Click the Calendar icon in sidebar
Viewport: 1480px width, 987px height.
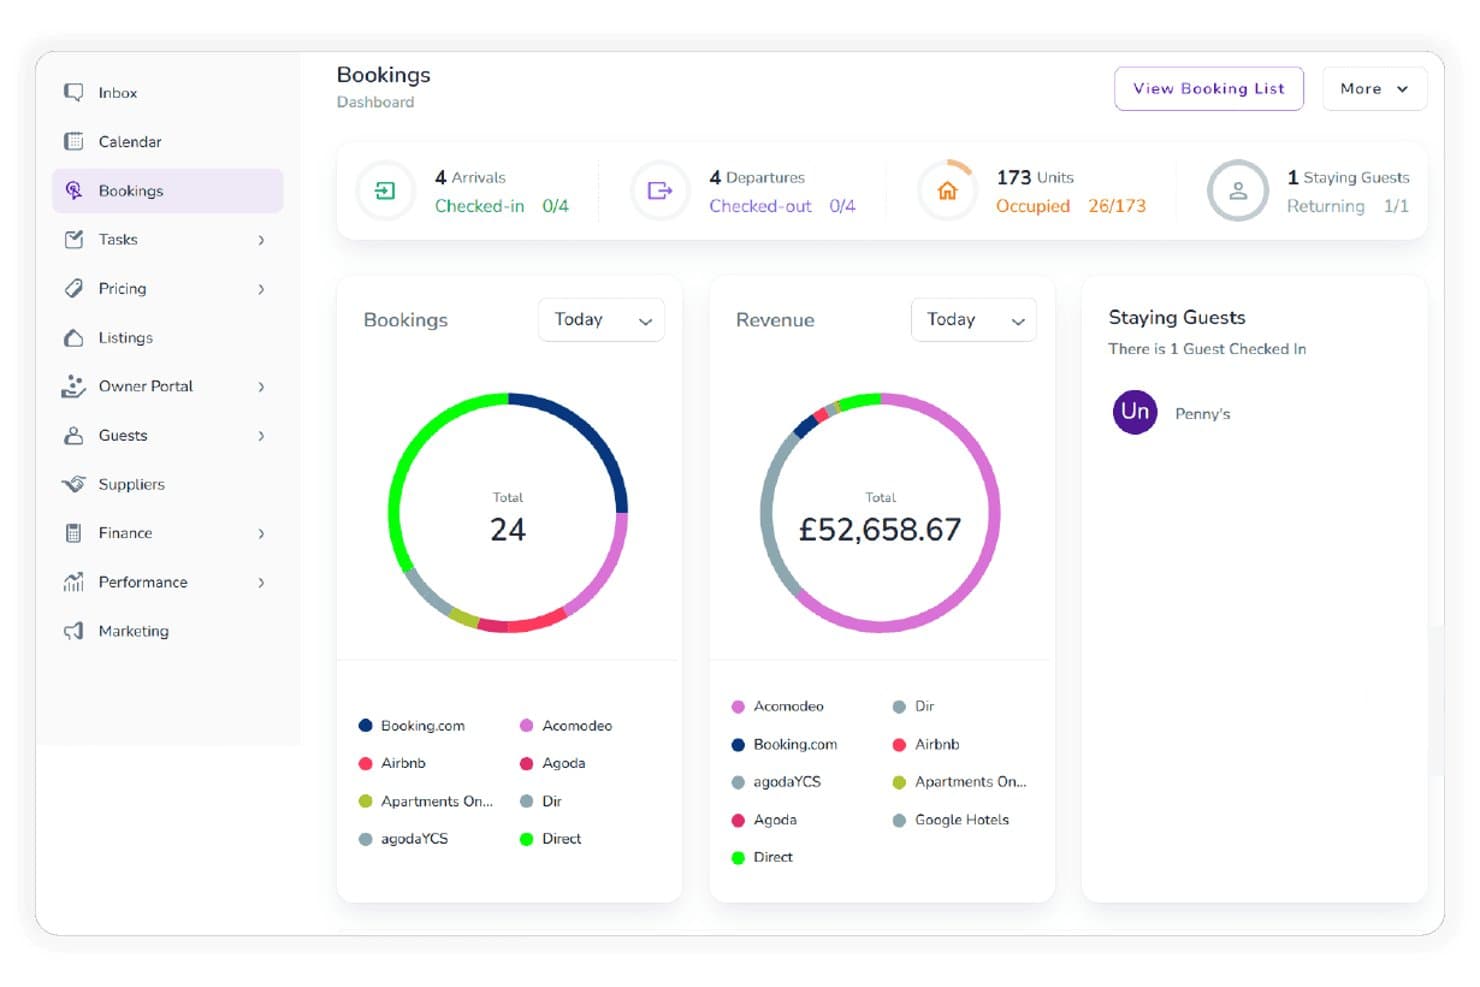coord(73,141)
